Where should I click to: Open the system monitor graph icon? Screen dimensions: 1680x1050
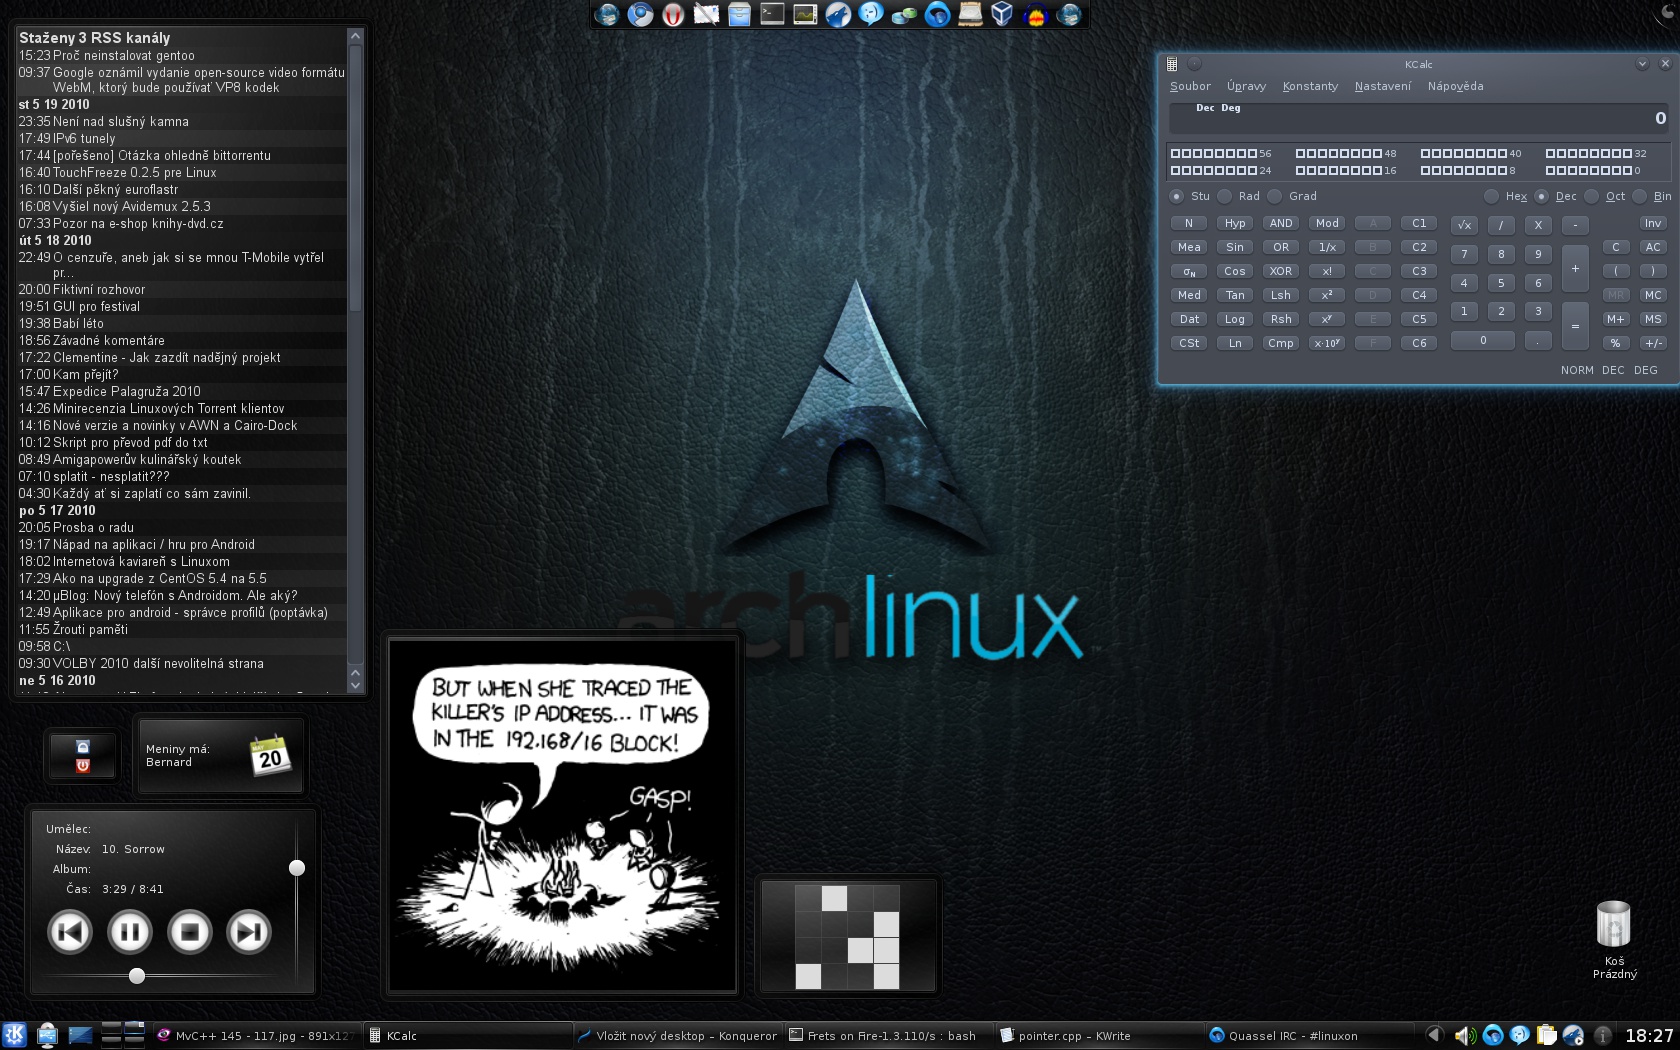(805, 14)
